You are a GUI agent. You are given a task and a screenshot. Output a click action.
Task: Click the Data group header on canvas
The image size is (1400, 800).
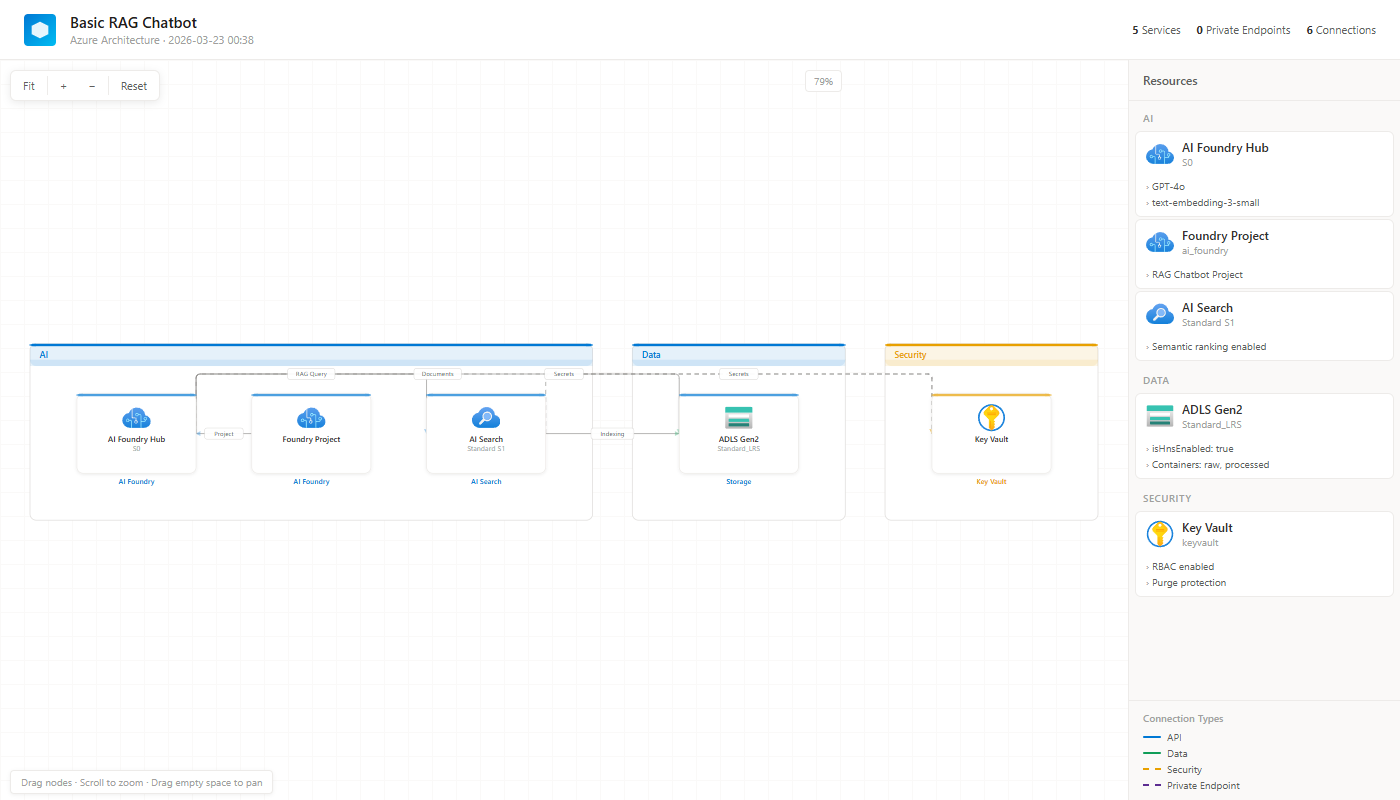(x=739, y=355)
